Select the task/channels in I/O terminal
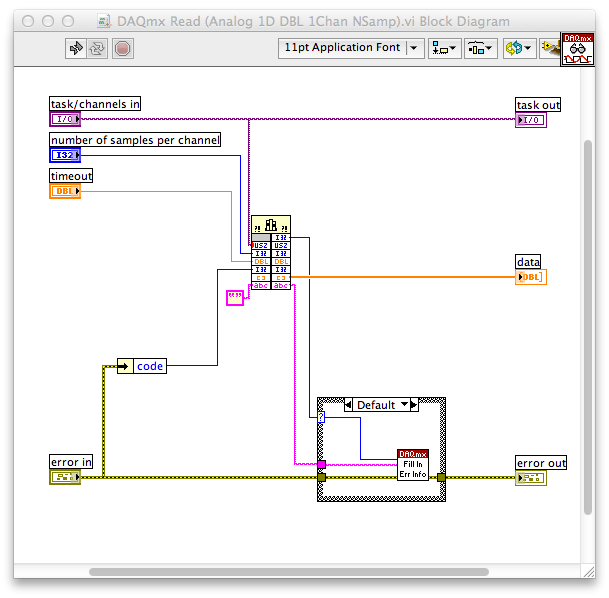 pyautogui.click(x=65, y=119)
